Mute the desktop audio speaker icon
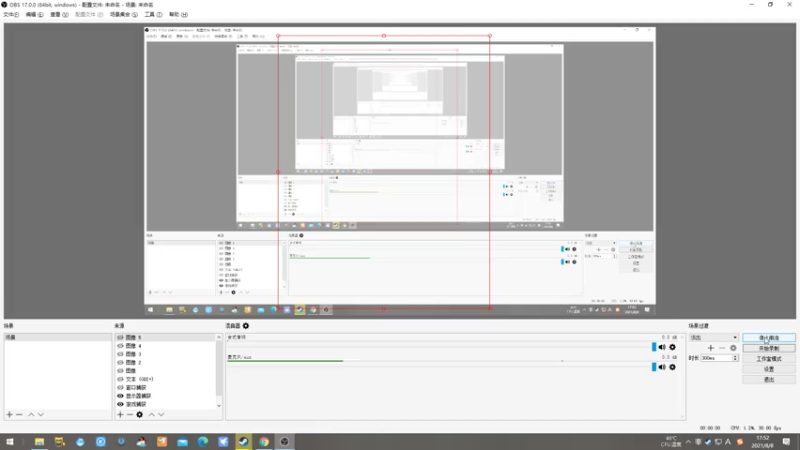 662,347
